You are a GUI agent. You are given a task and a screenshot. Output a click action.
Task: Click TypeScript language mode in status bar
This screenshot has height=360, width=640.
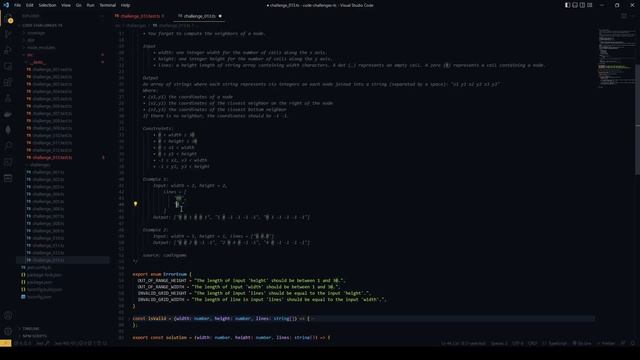point(555,343)
